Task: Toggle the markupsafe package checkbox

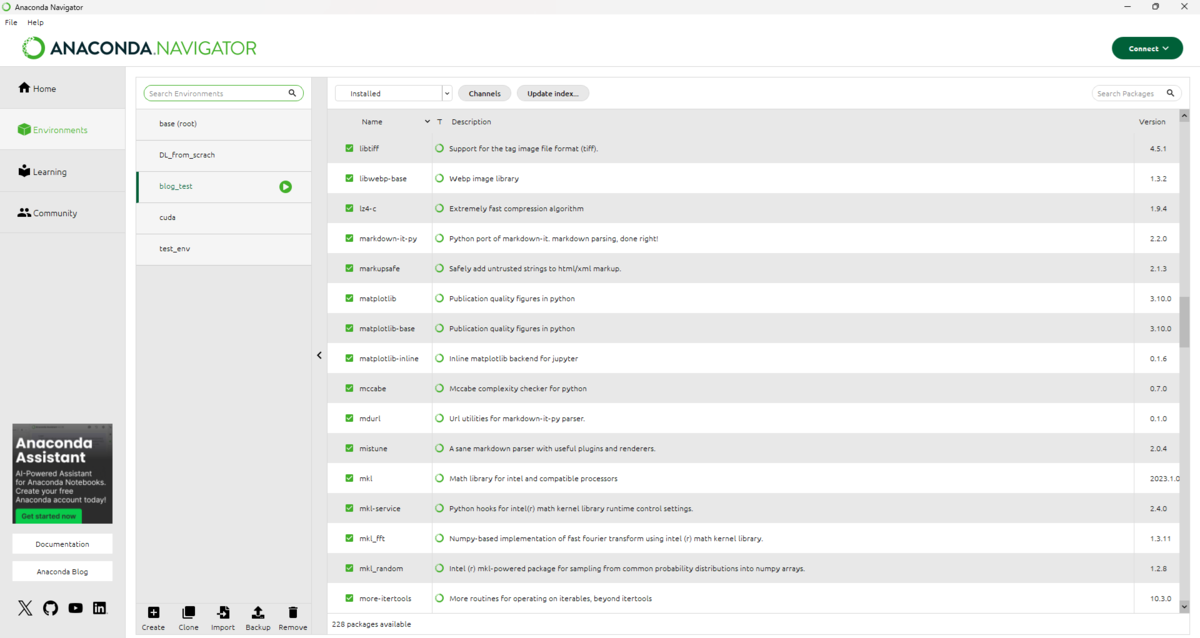Action: (x=349, y=268)
